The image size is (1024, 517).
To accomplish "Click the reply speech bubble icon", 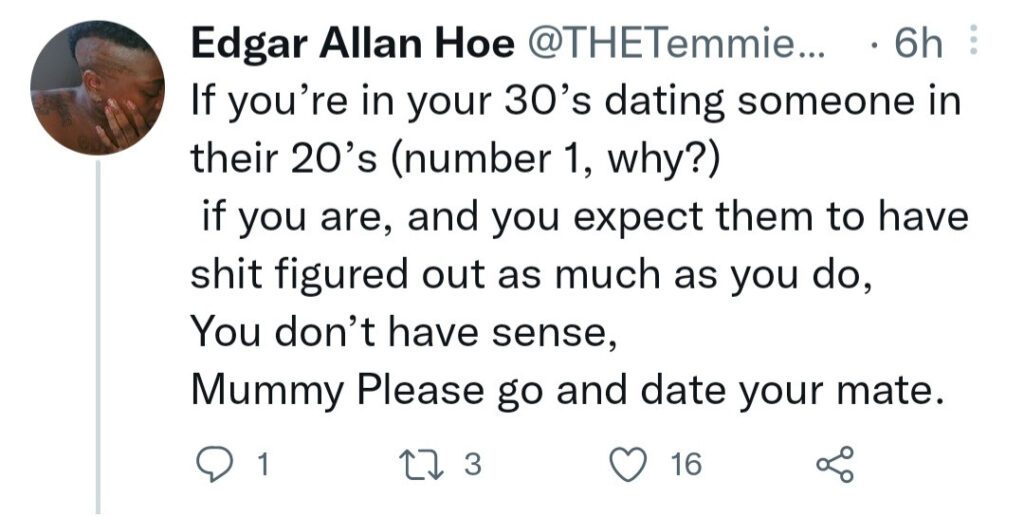I will coord(214,463).
